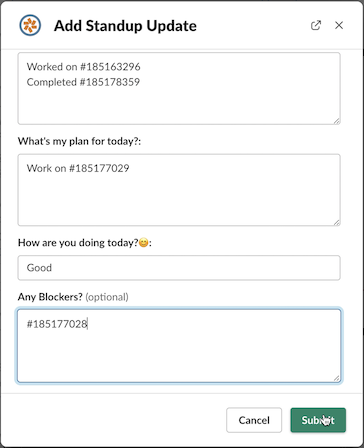Click the "Any Blockers?" label

(50, 297)
